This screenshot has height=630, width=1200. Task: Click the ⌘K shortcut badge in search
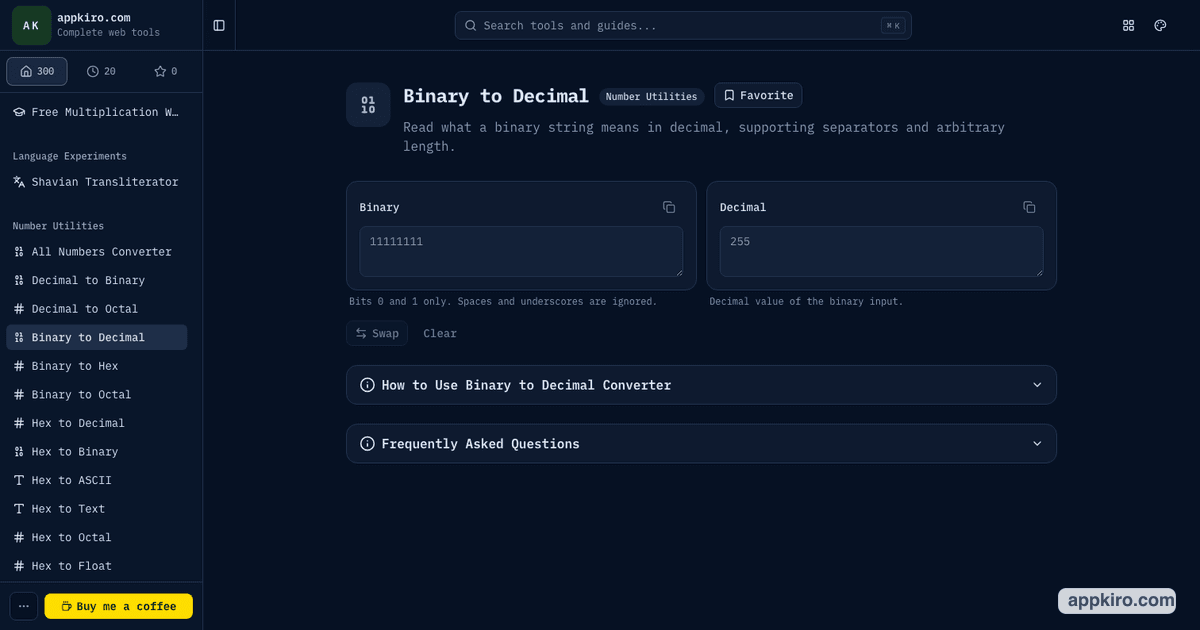pos(893,25)
